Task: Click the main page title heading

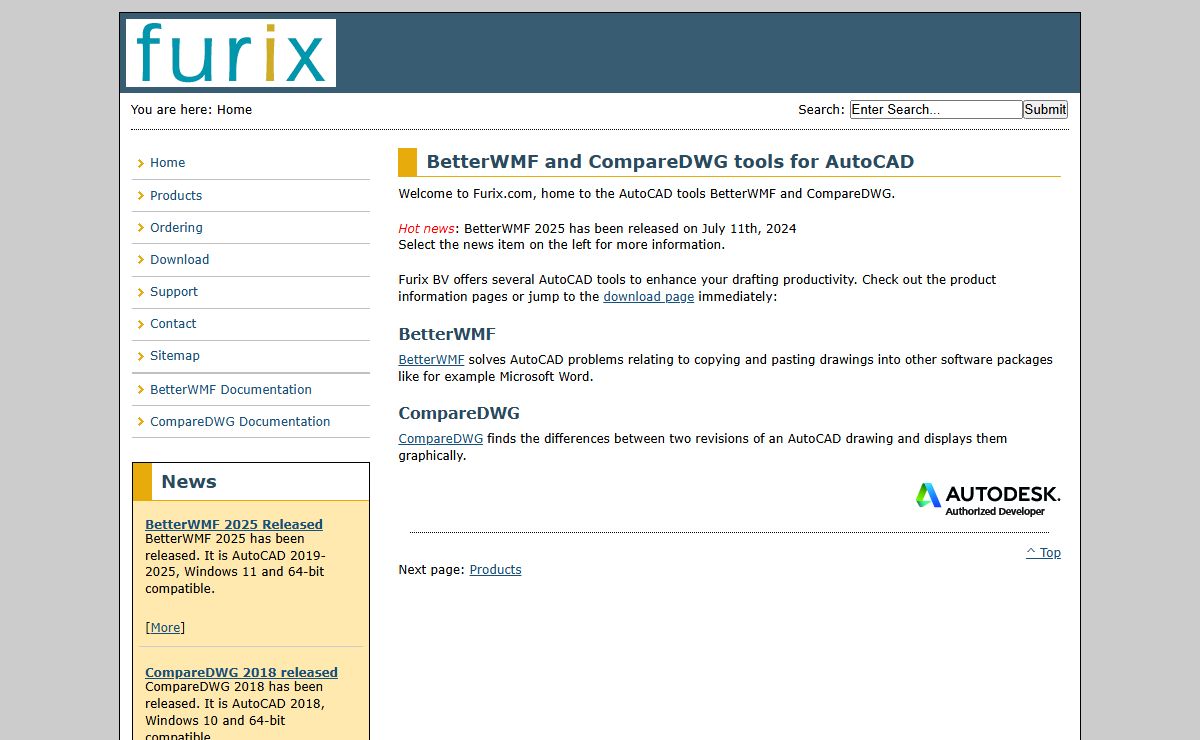Action: [670, 162]
